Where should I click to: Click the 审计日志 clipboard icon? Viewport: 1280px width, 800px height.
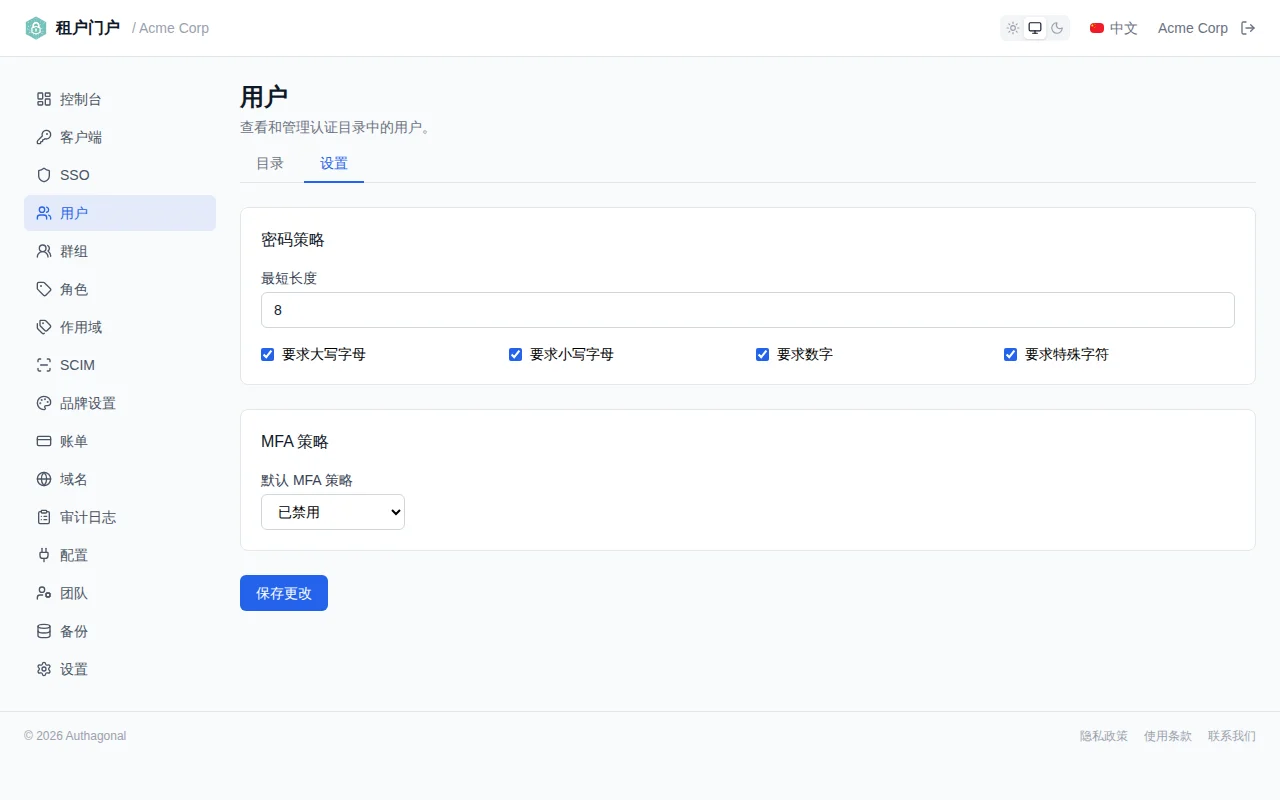click(44, 517)
